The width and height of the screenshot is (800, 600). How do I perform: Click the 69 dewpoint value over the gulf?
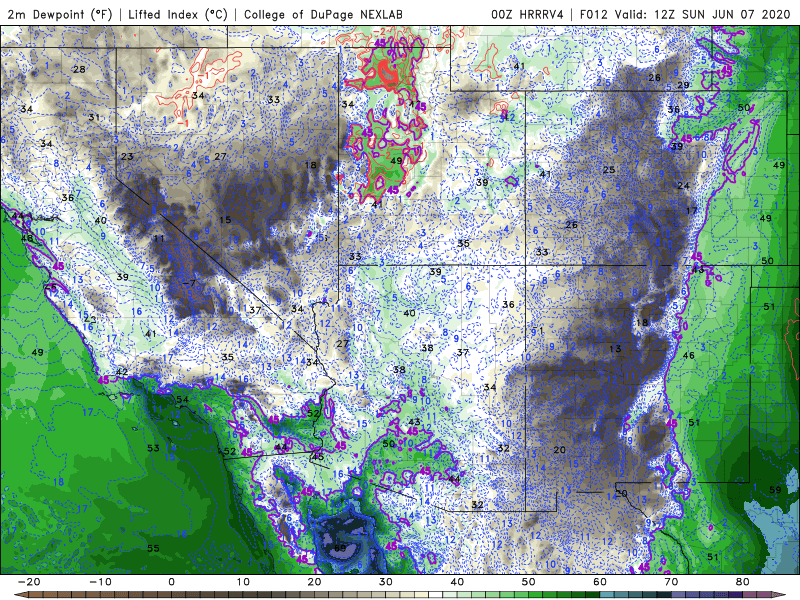340,548
